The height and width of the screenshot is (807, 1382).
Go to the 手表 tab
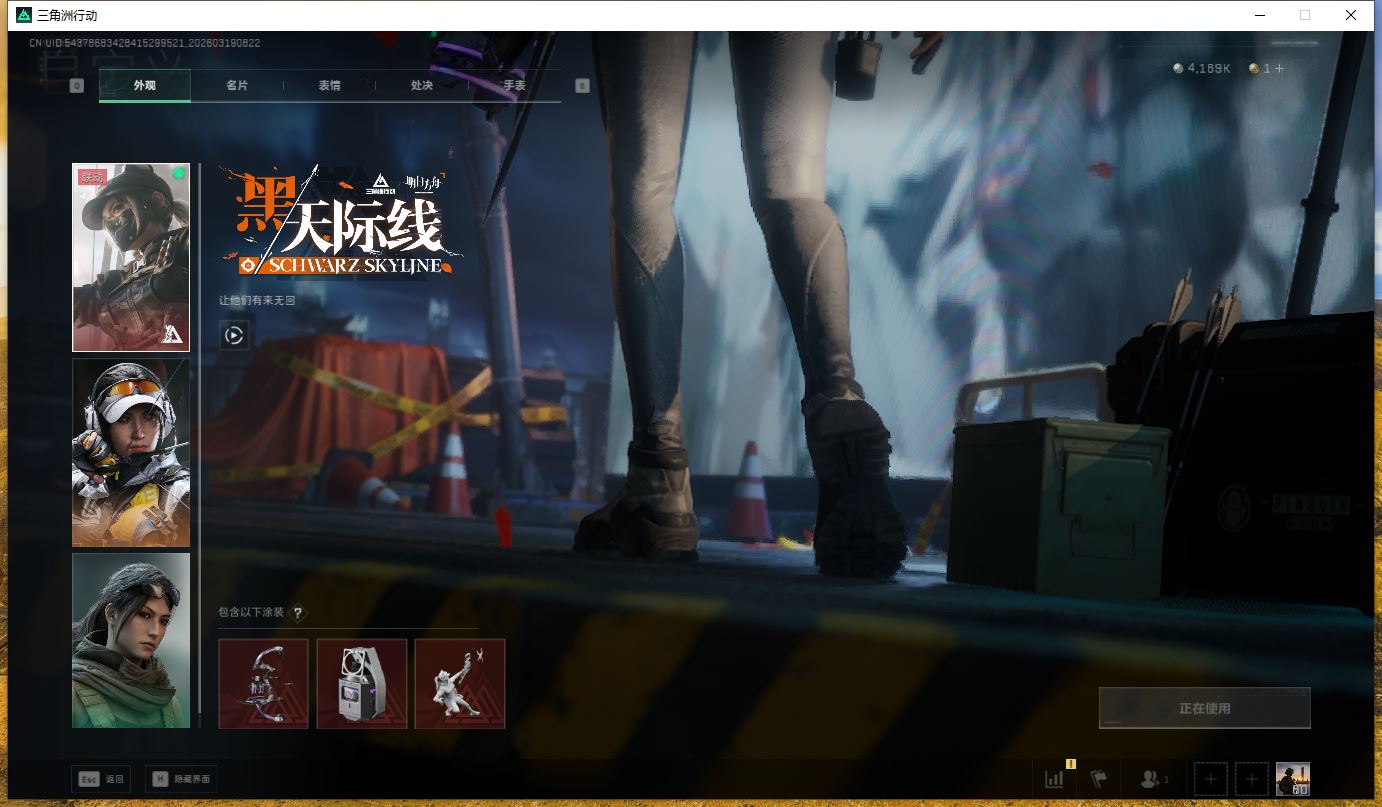[514, 86]
